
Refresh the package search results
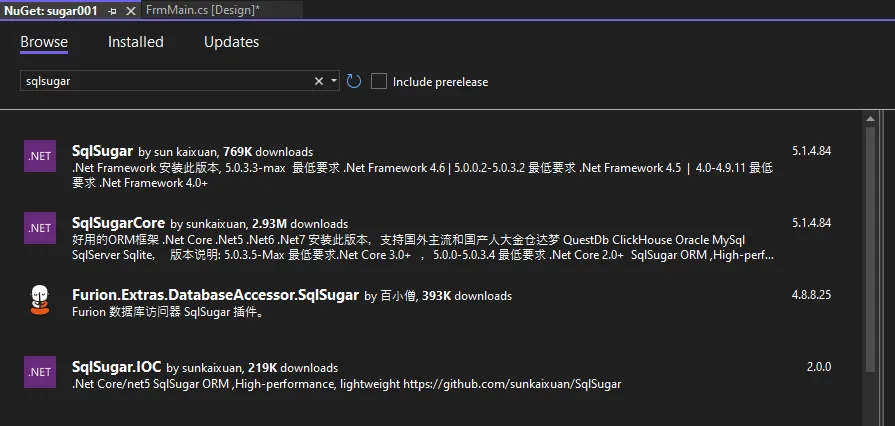click(354, 81)
